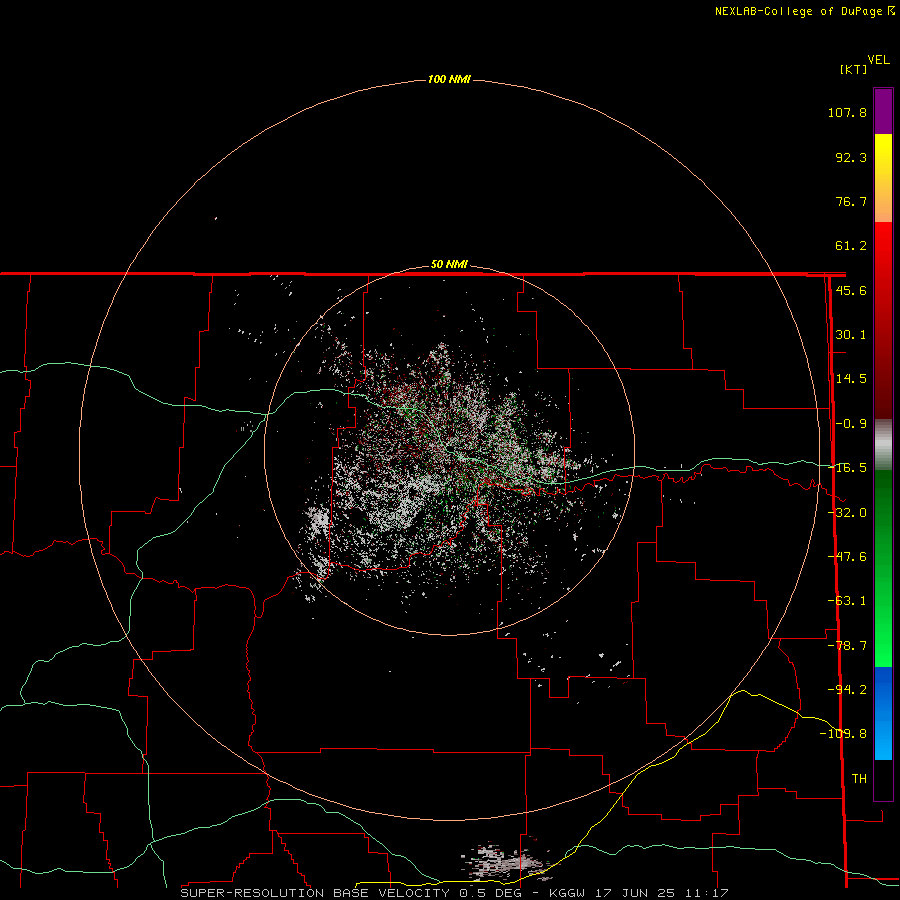The height and width of the screenshot is (900, 900).
Task: Click the -16.5 velocity scale value
Action: tap(848, 468)
